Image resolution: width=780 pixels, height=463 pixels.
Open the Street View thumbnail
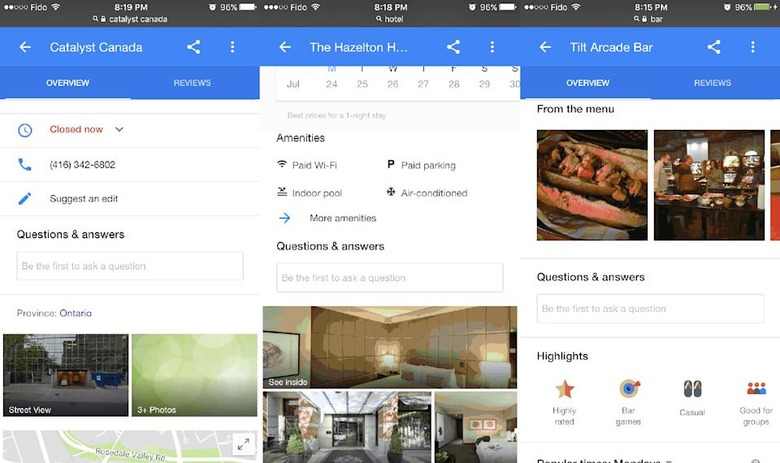tap(66, 375)
